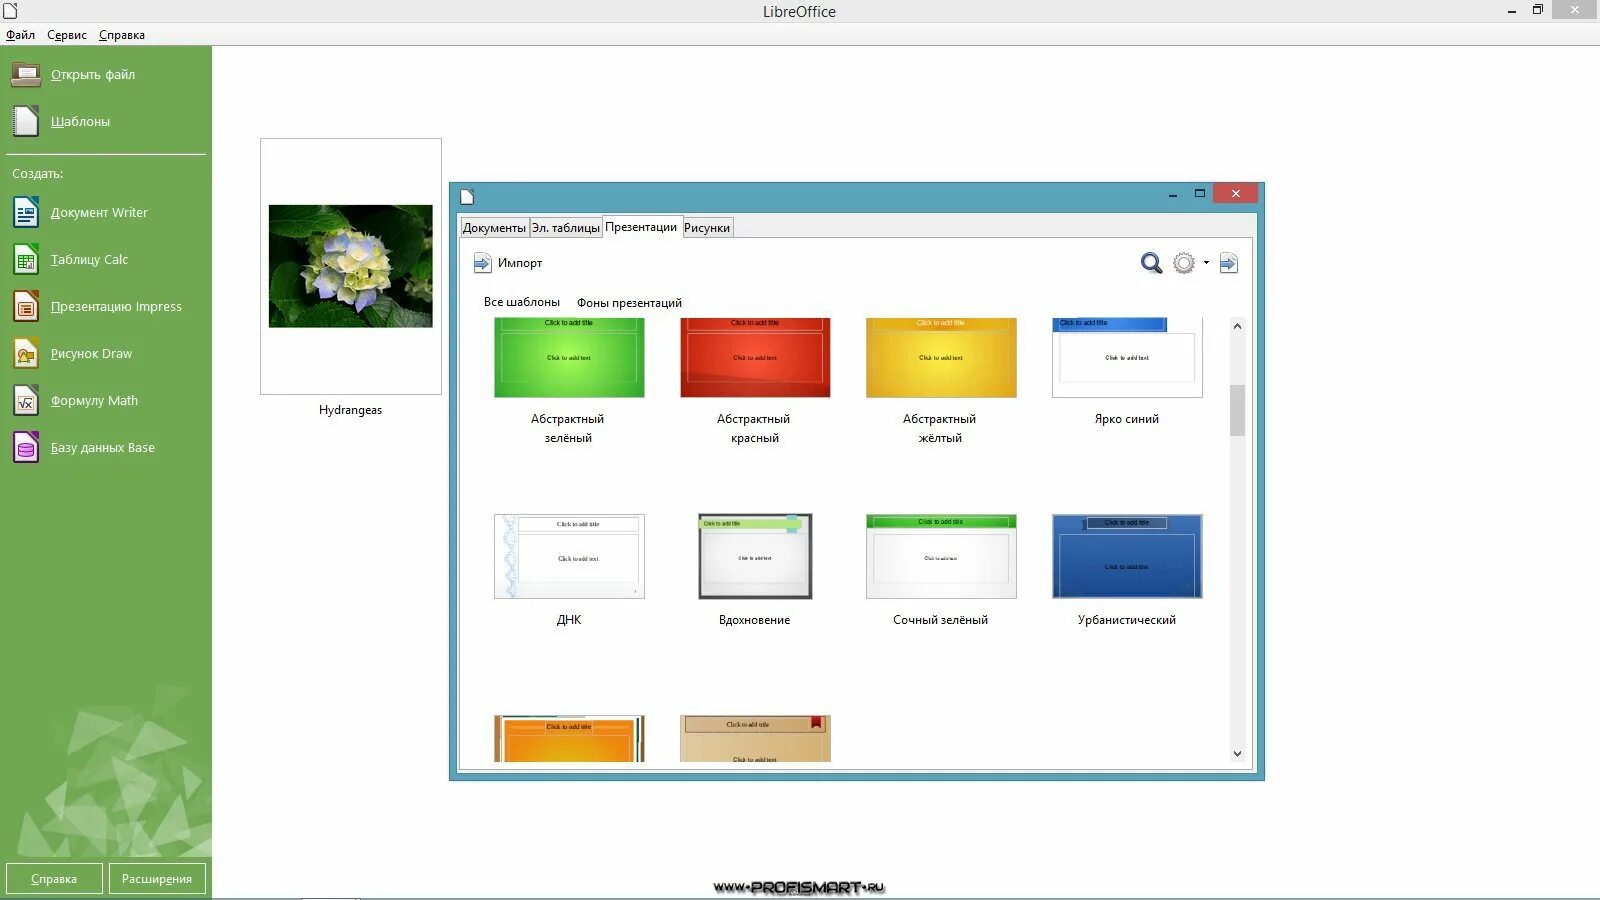Open the Hydrangeas recent document thumbnail
Image resolution: width=1600 pixels, height=900 pixels.
[351, 266]
